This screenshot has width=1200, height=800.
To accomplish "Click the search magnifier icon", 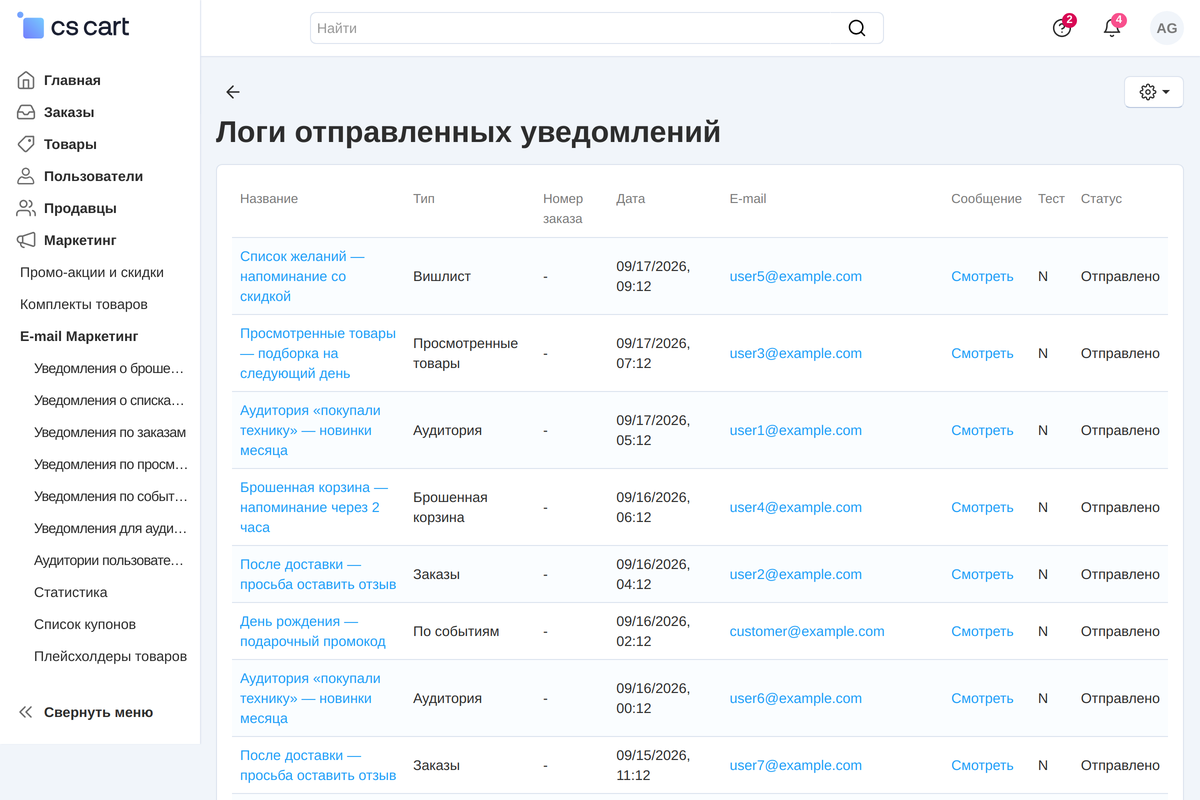I will coord(857,28).
